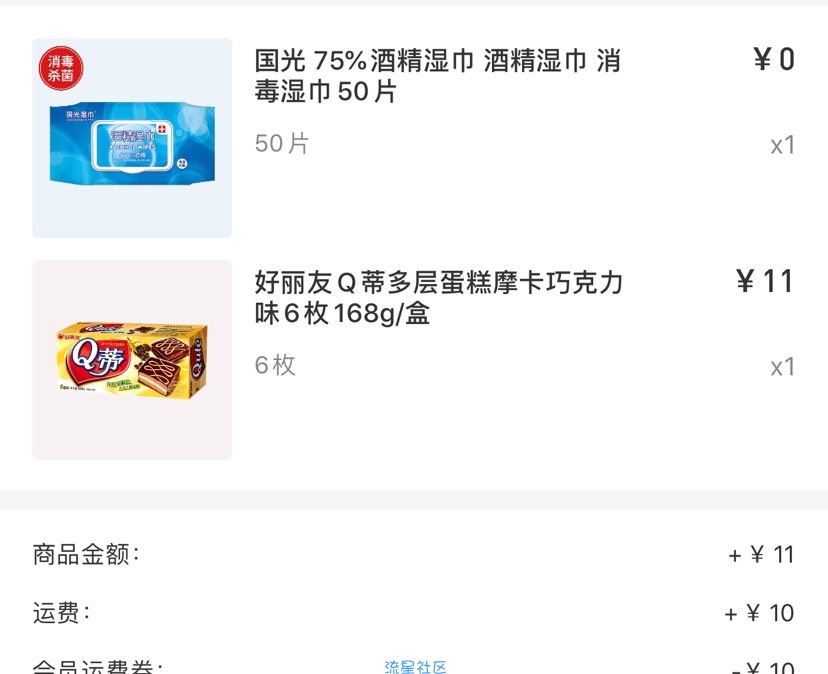Click the + ¥10 shipping fee value
The image size is (828, 674).
759,613
